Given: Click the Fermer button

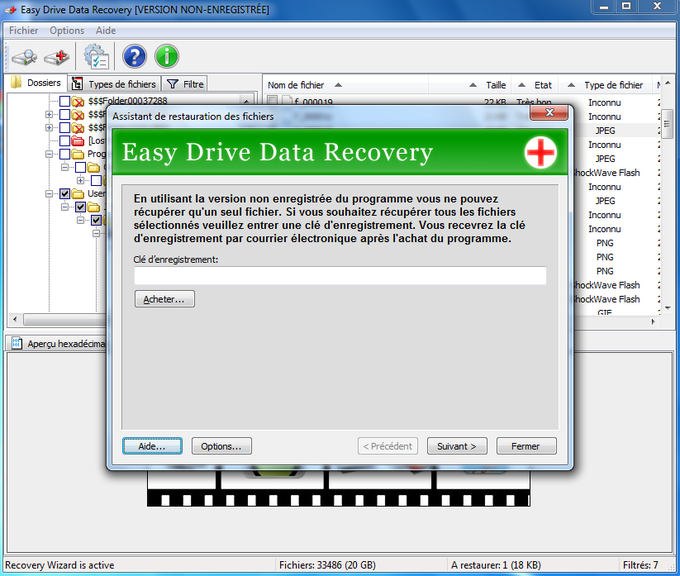Looking at the screenshot, I should pyautogui.click(x=526, y=446).
